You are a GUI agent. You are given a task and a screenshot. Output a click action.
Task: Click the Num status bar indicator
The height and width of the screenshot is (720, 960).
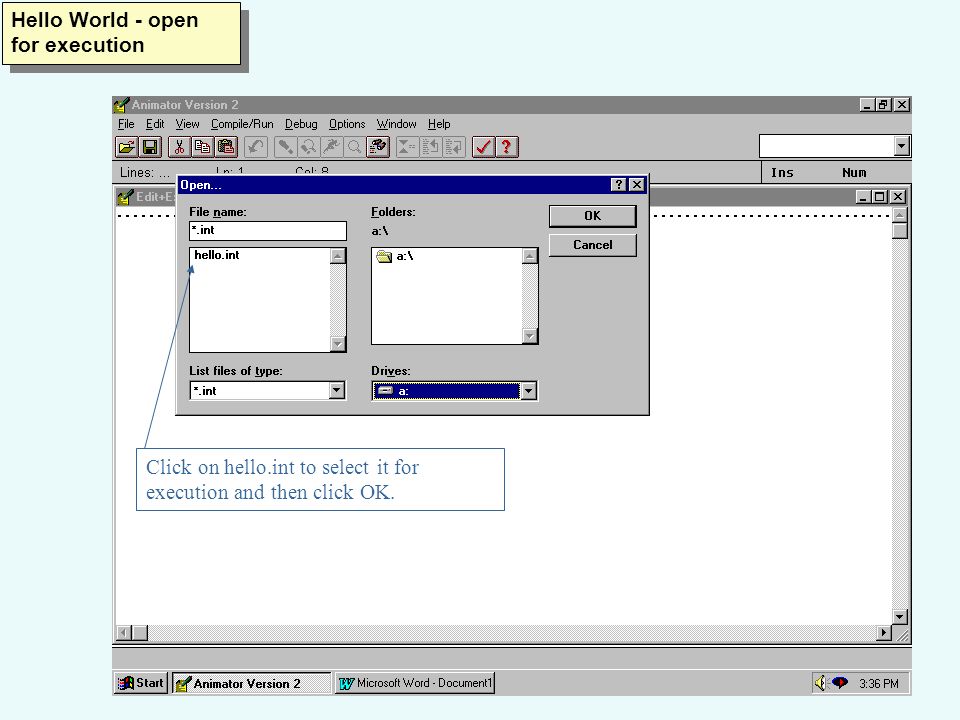[x=853, y=173]
